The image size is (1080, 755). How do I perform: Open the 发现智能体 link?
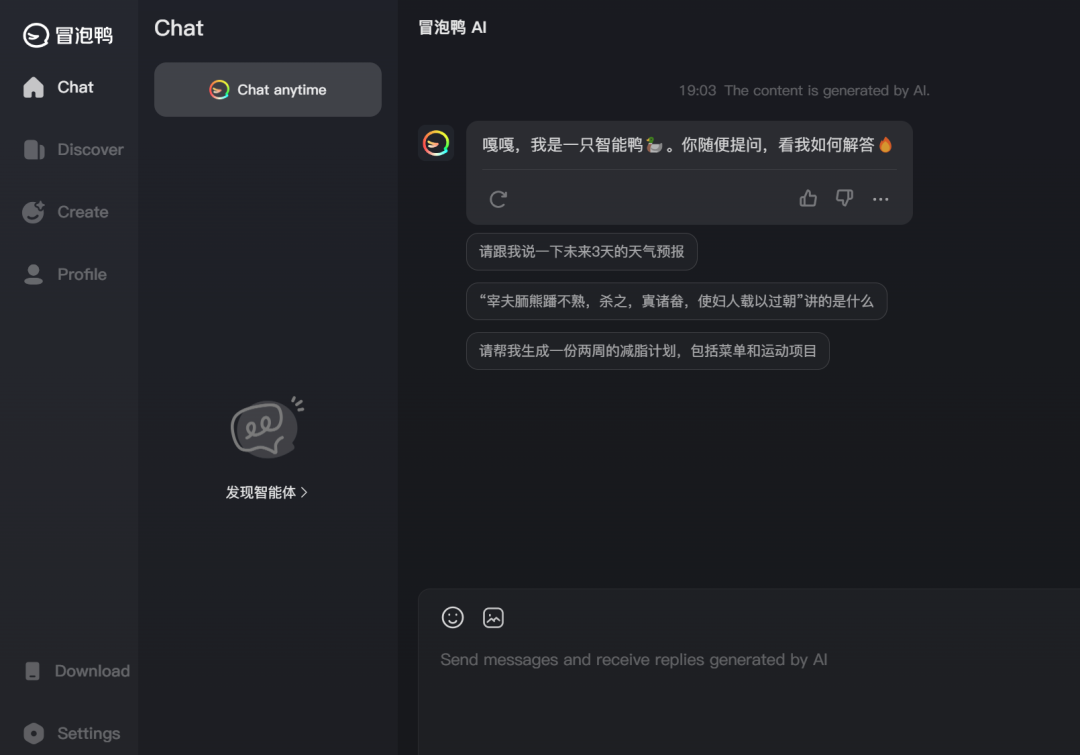pos(267,493)
